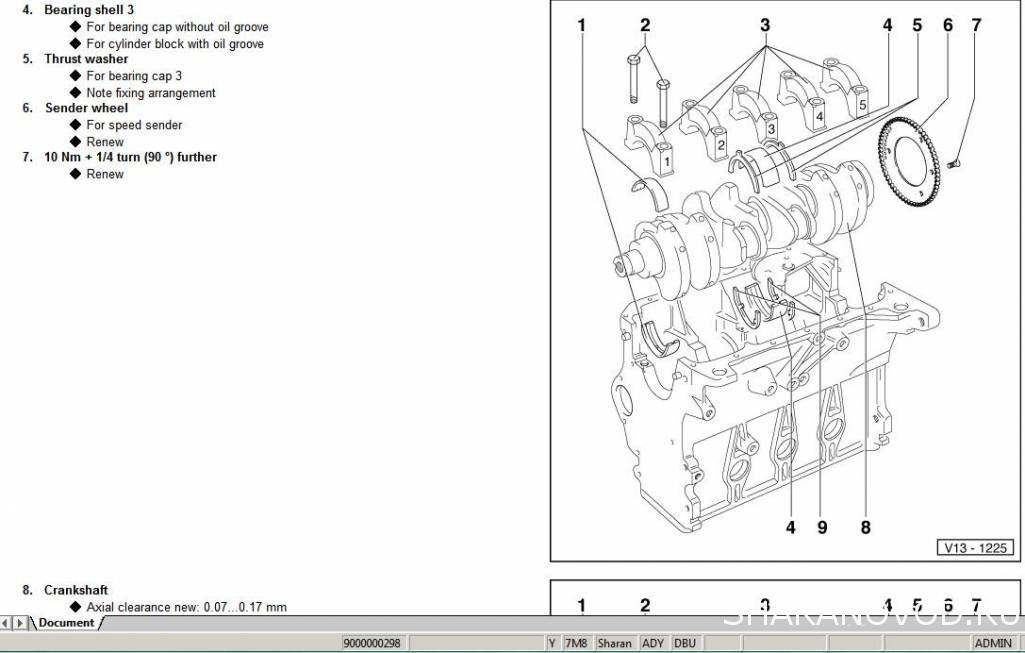Click the tab scroll right arrow
The height and width of the screenshot is (653, 1025).
20,623
